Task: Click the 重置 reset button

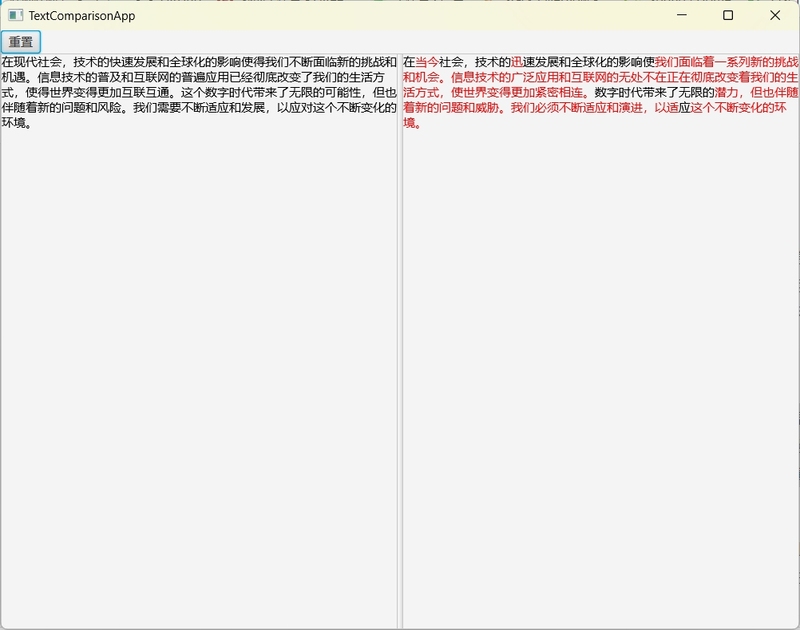Action: tap(20, 42)
